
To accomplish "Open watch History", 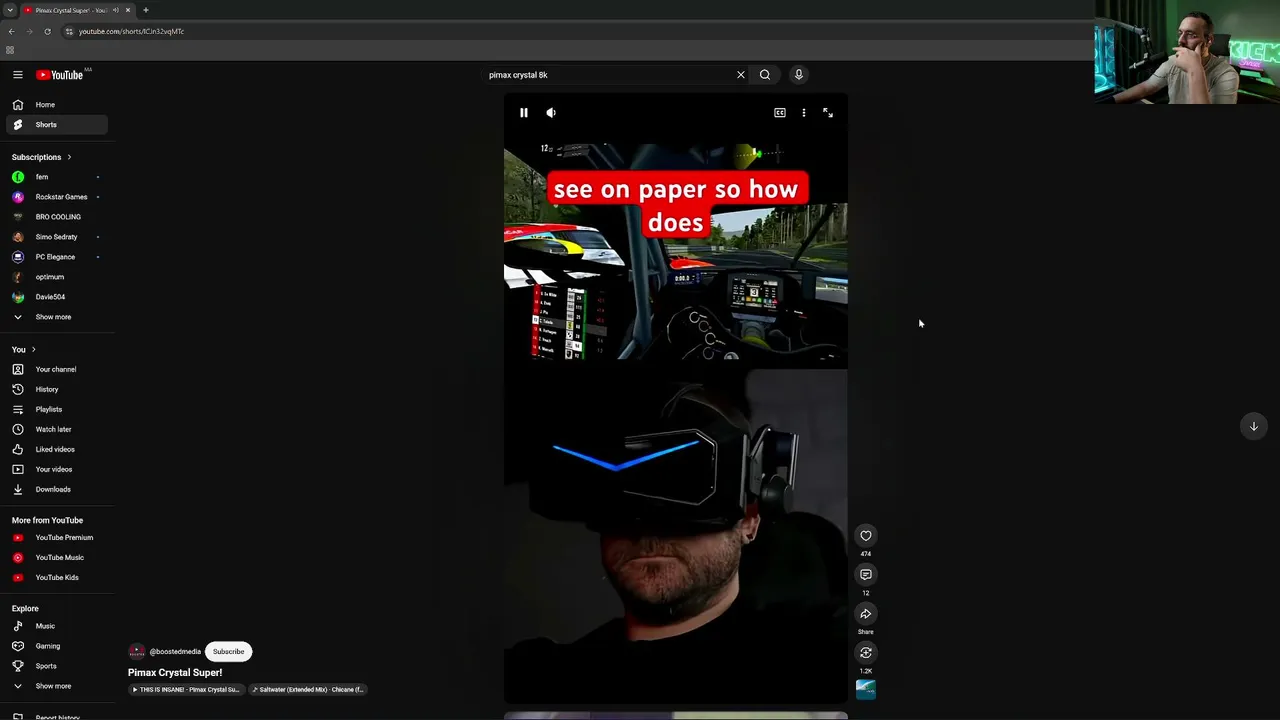I will coord(56,390).
